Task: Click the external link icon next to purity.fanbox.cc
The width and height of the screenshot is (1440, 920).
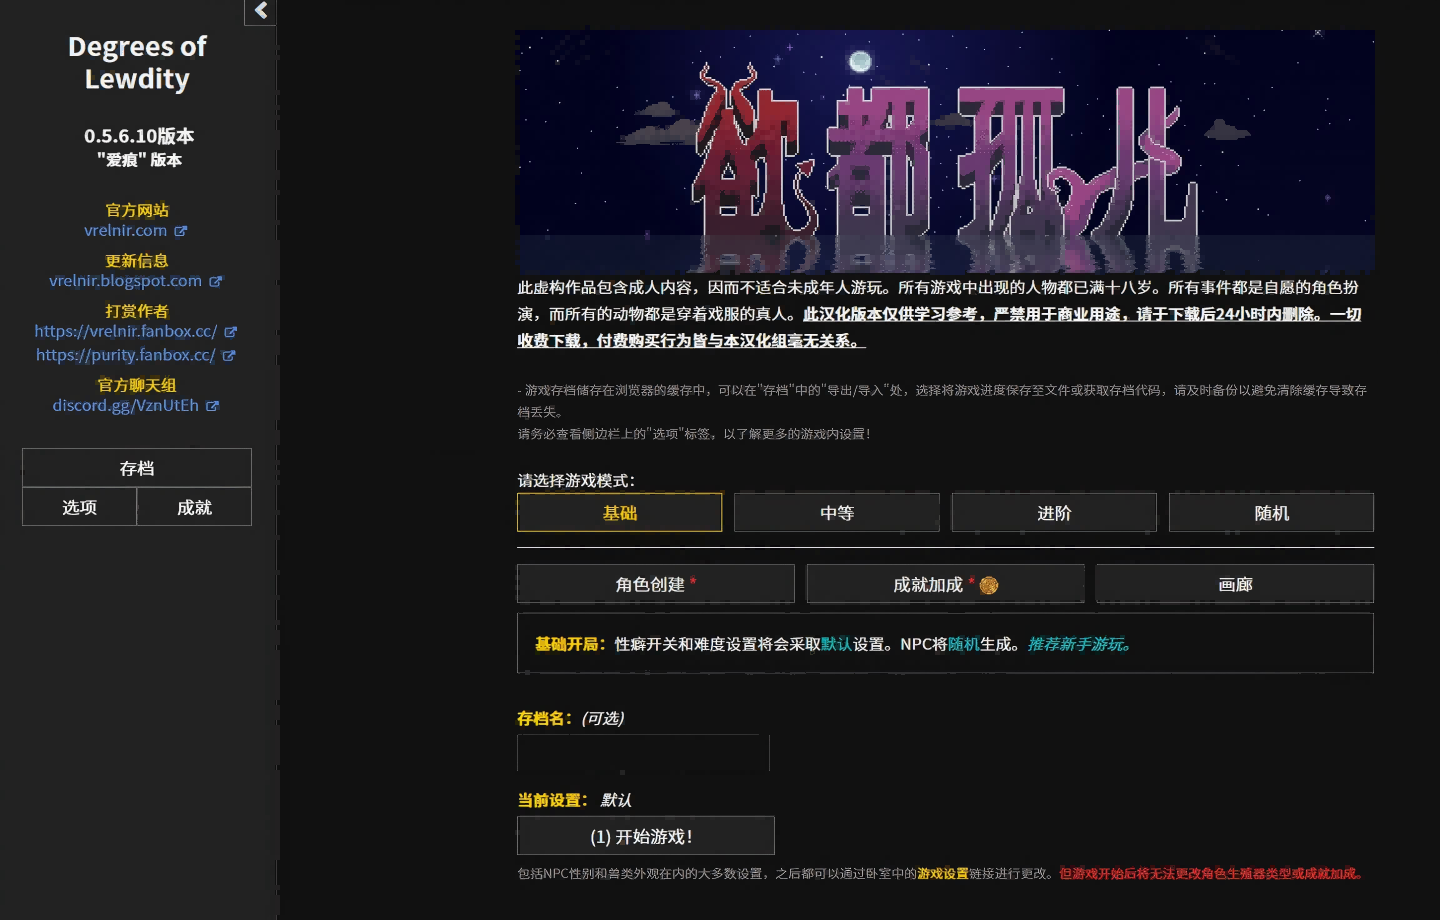Action: point(229,355)
